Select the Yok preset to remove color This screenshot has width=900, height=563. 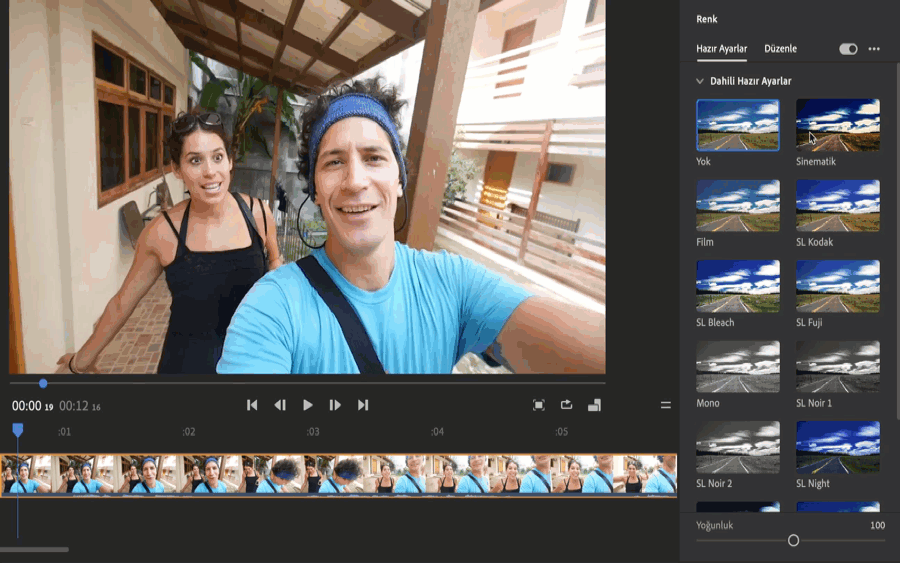(738, 125)
